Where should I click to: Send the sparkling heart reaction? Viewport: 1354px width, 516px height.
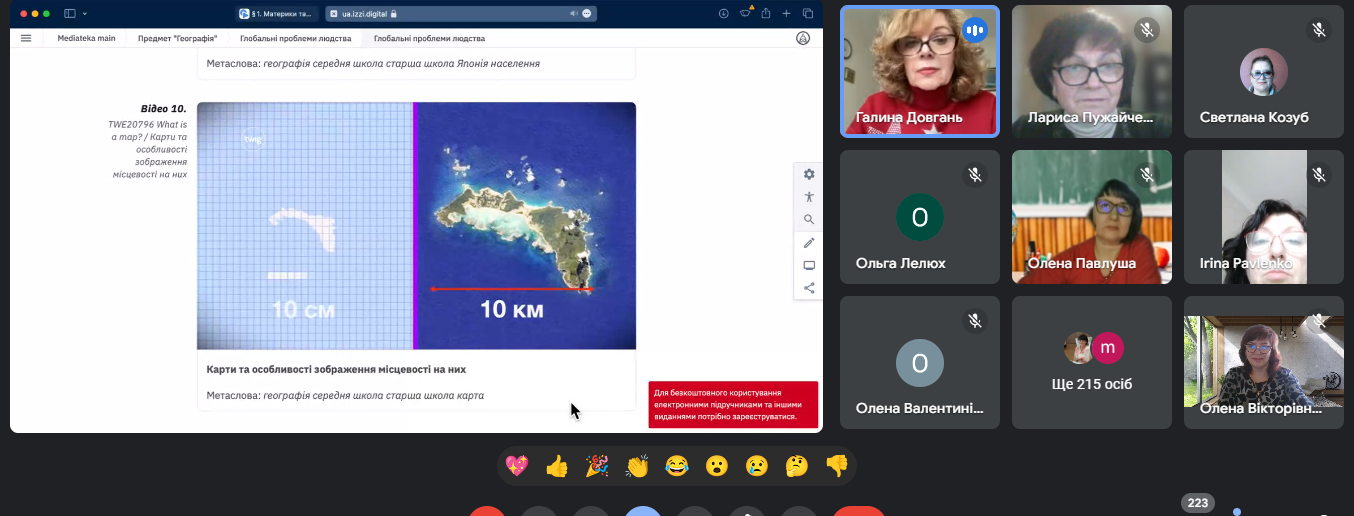point(516,465)
